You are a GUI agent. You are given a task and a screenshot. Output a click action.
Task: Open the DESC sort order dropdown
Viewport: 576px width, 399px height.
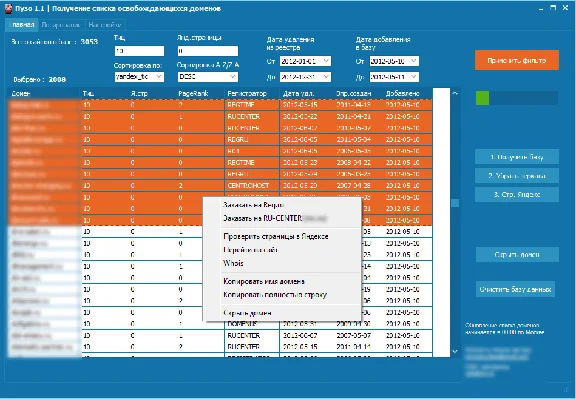(x=233, y=77)
